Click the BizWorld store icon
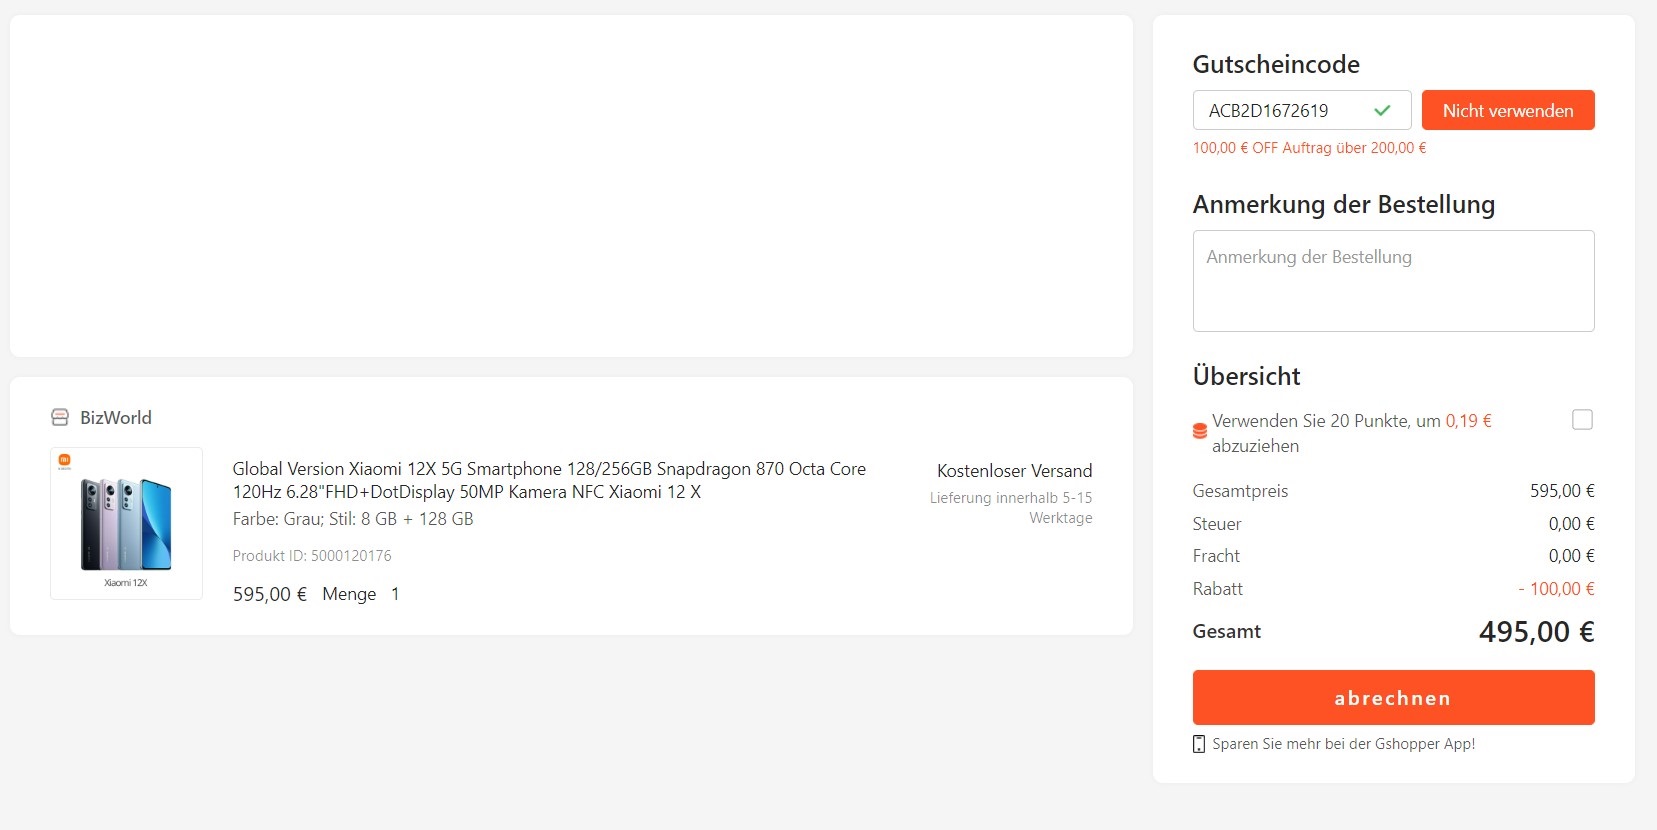Screen dimensions: 1657x830 pos(60,417)
